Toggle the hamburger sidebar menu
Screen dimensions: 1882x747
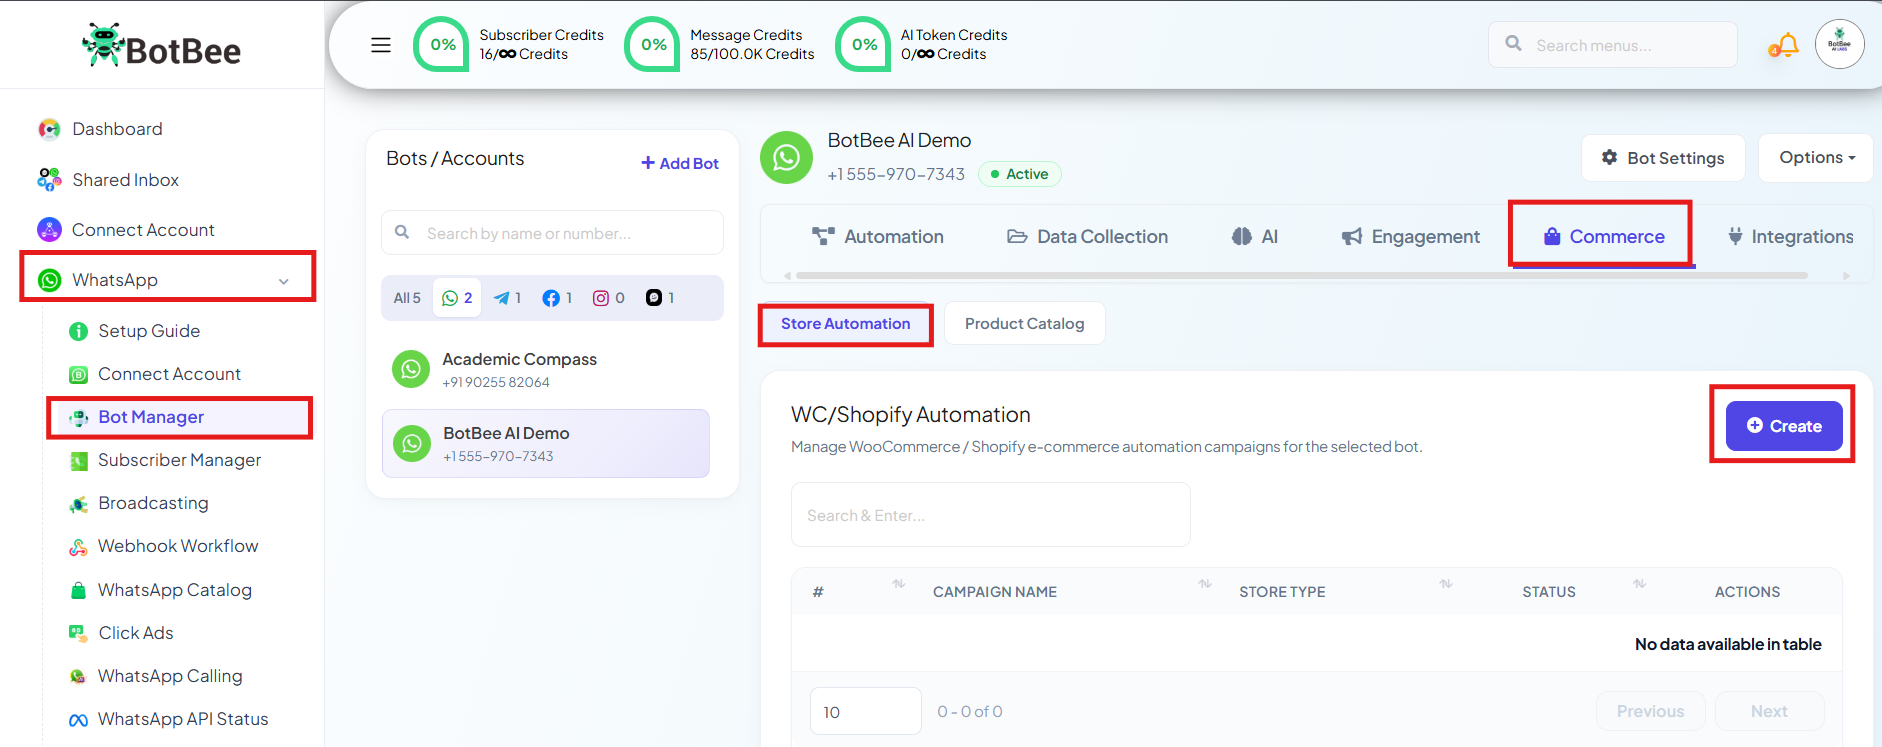(x=381, y=45)
